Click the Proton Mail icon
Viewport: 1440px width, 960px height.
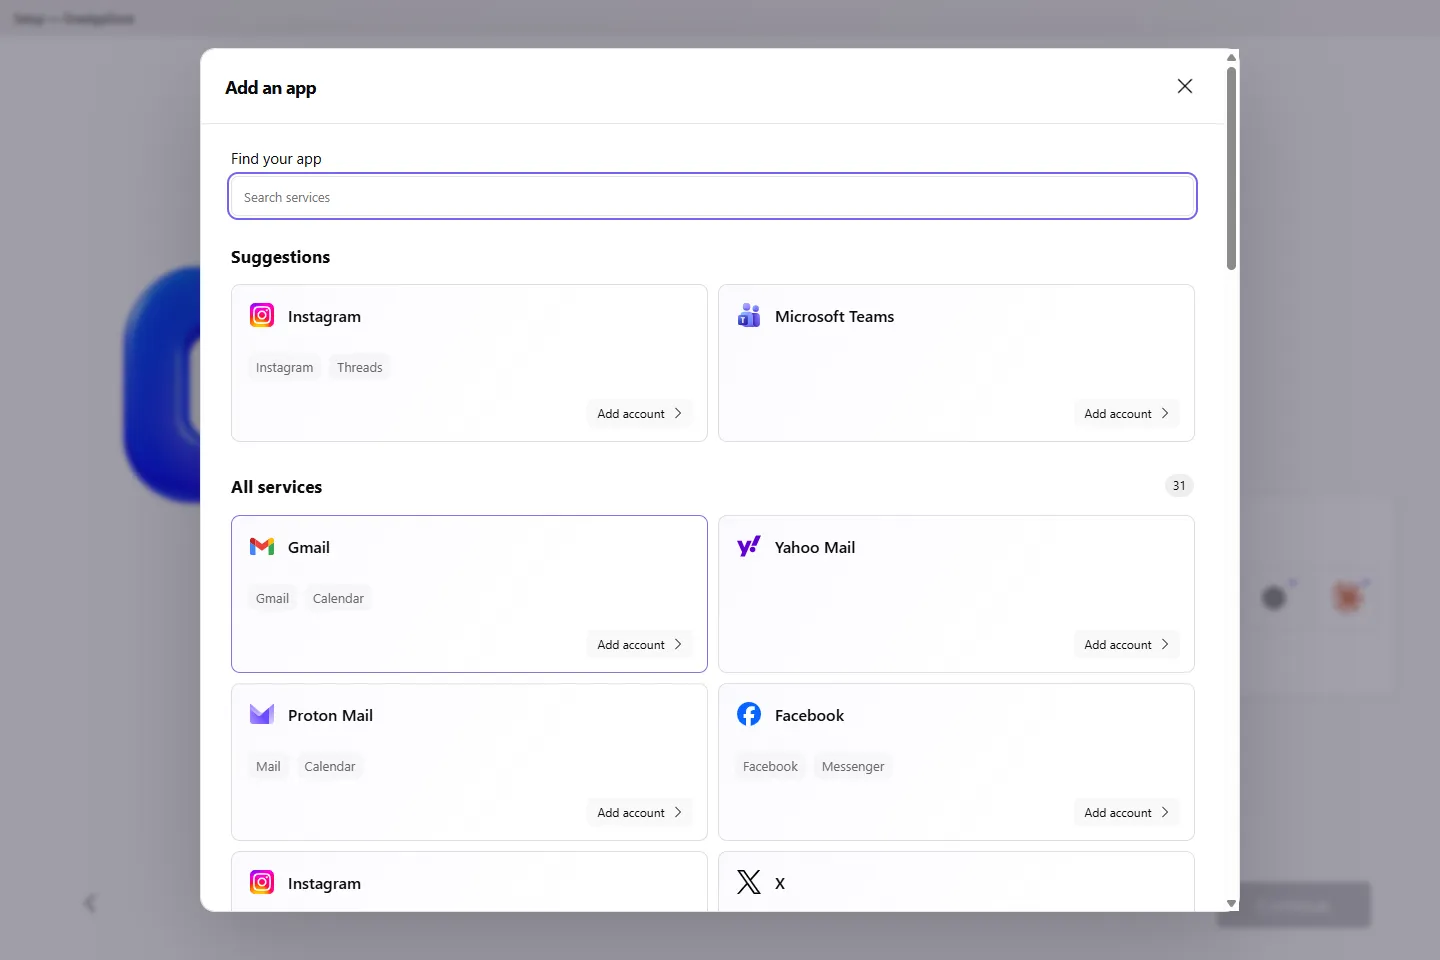(262, 714)
